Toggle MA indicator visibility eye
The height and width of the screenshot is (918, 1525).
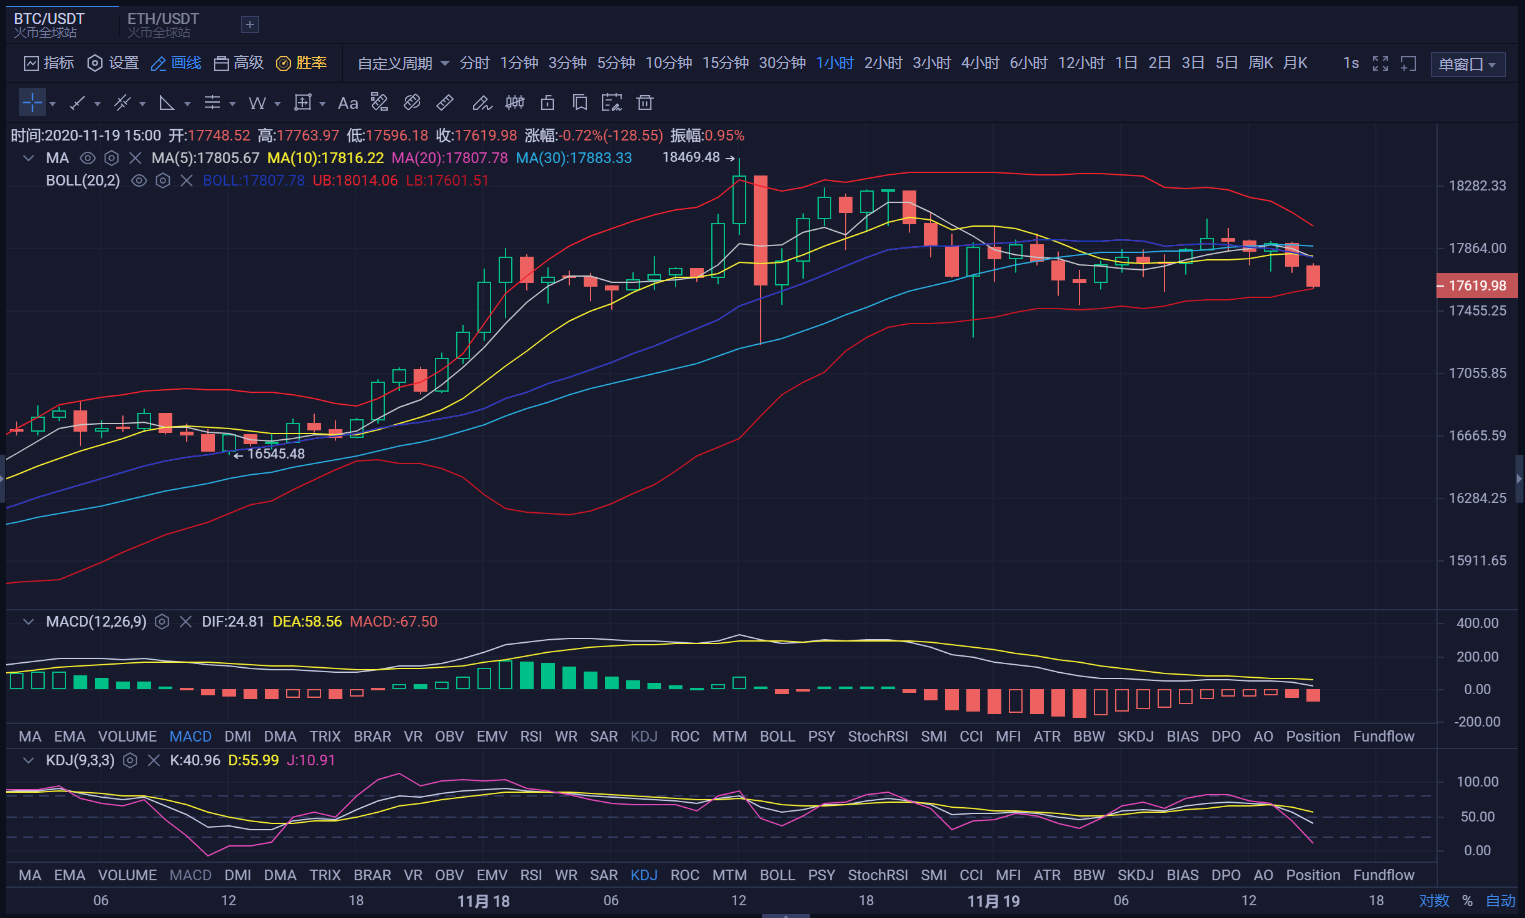[88, 158]
